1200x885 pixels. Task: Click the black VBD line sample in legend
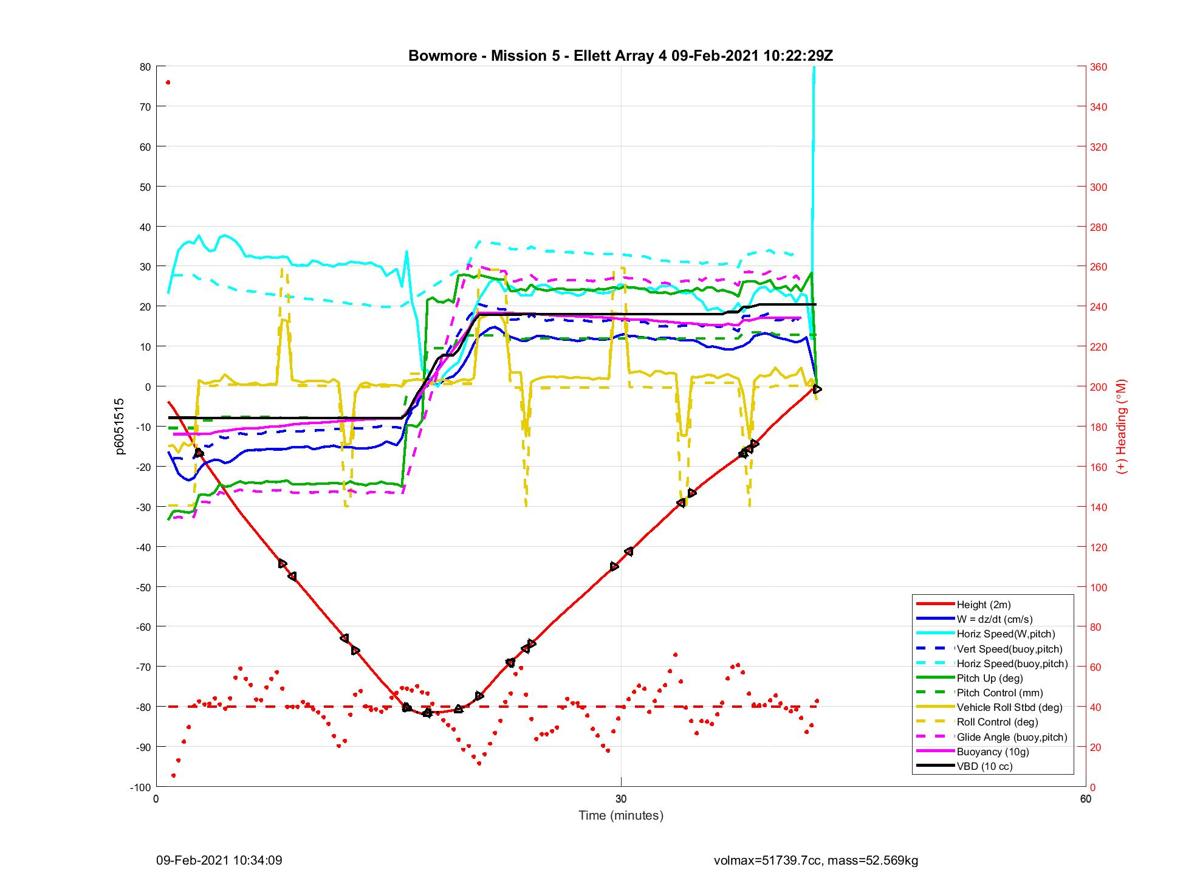pyautogui.click(x=934, y=766)
